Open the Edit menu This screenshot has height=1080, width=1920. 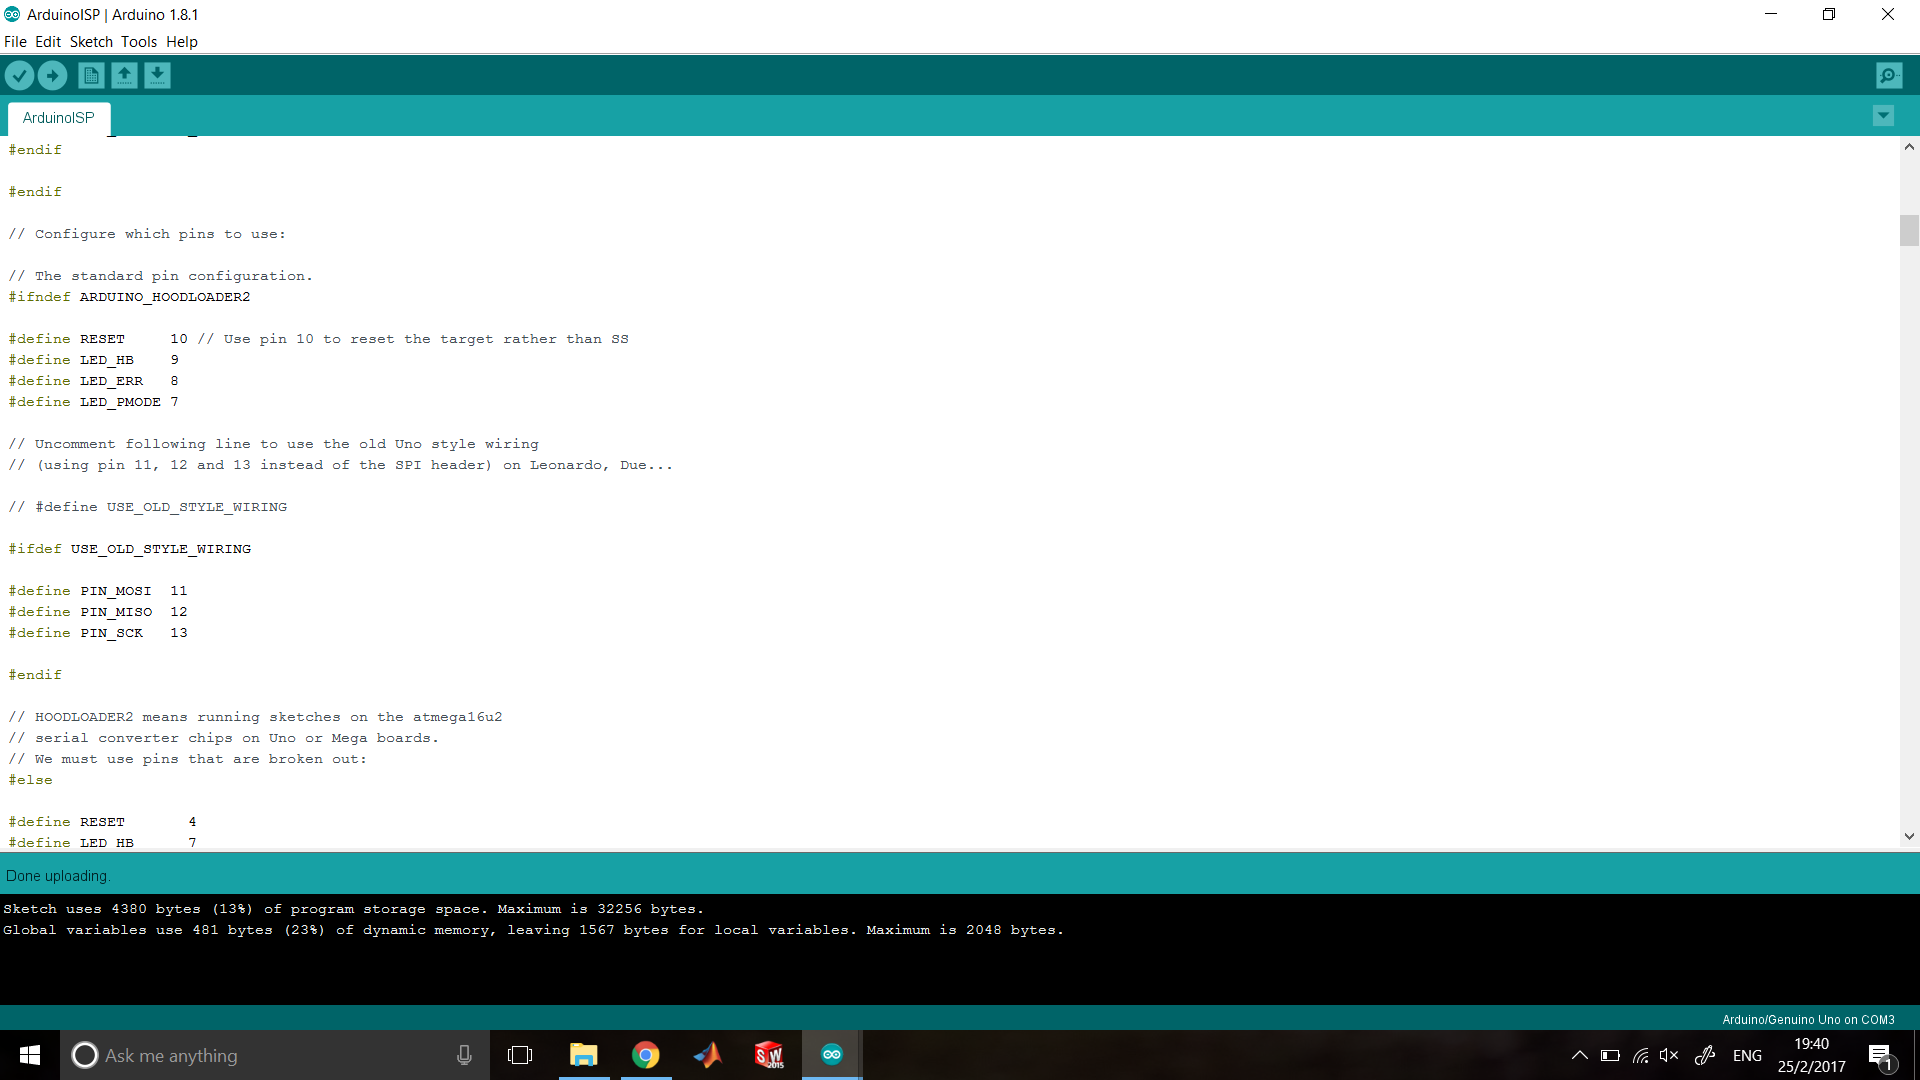48,42
